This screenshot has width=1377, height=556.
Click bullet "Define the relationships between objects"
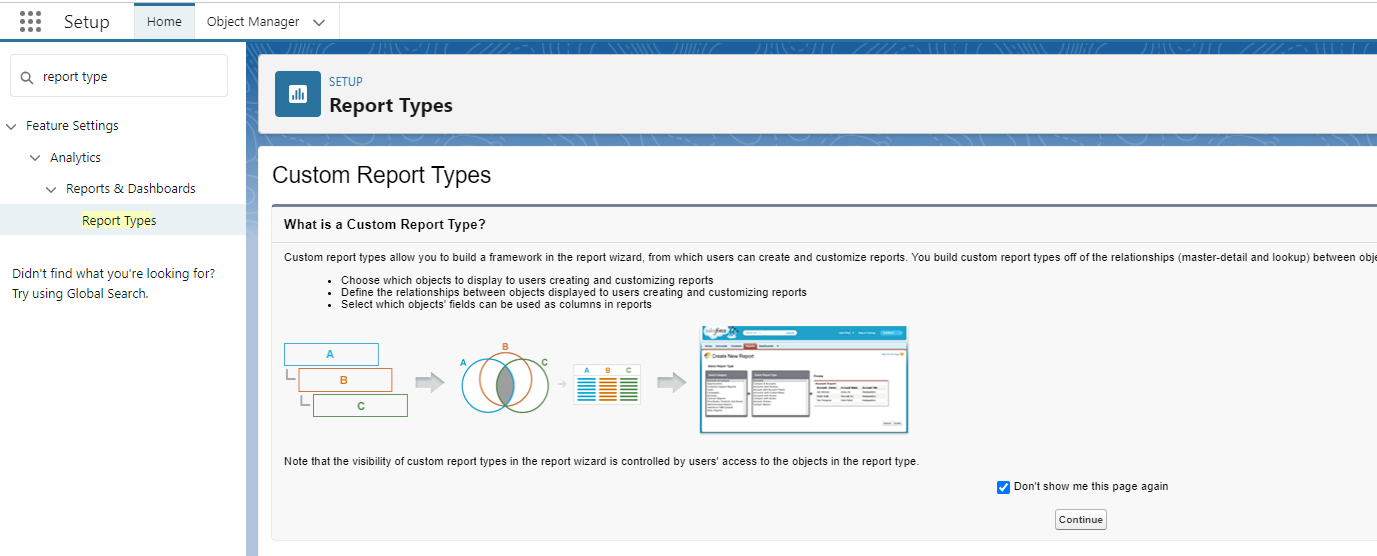coord(574,293)
